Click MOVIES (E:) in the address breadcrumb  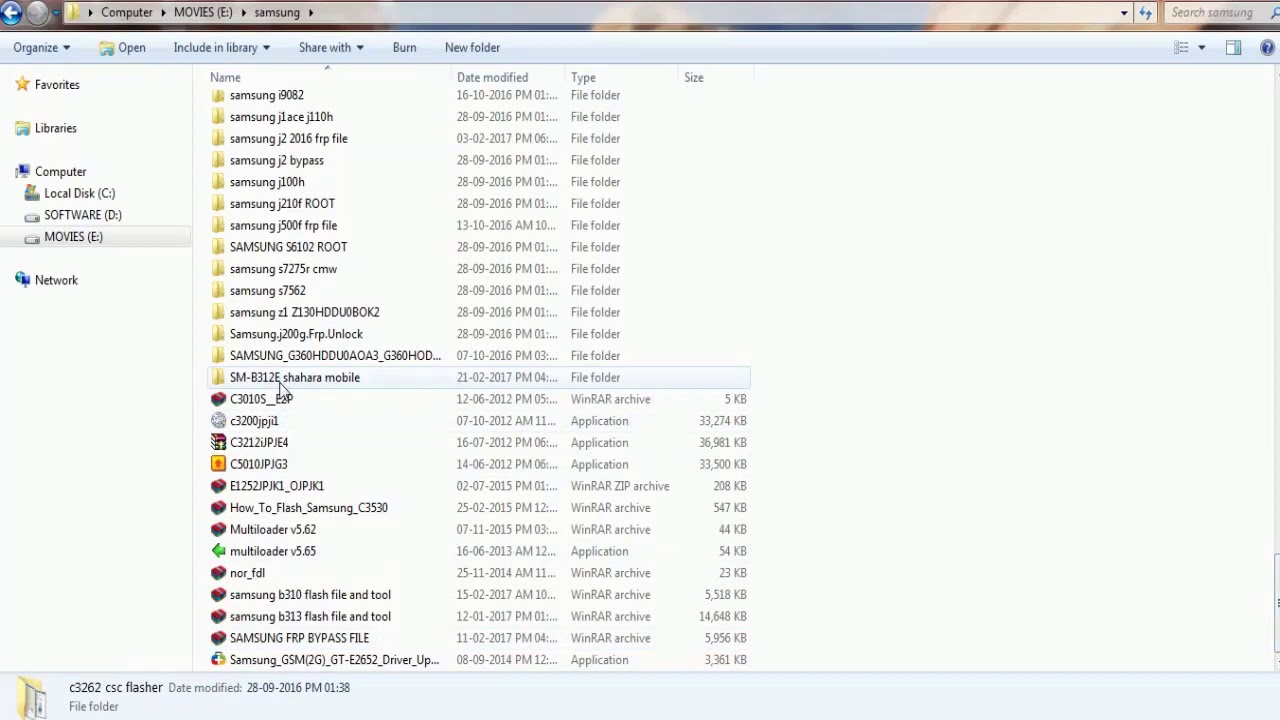point(203,13)
